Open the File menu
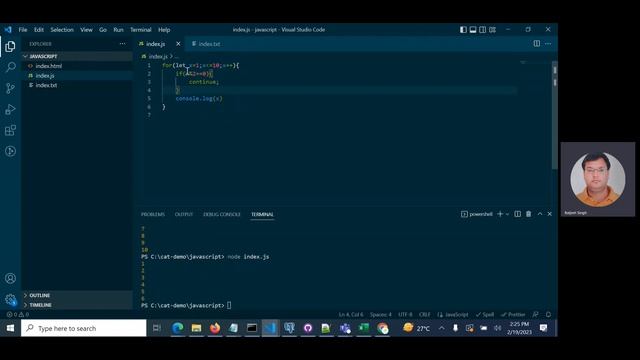 23,29
